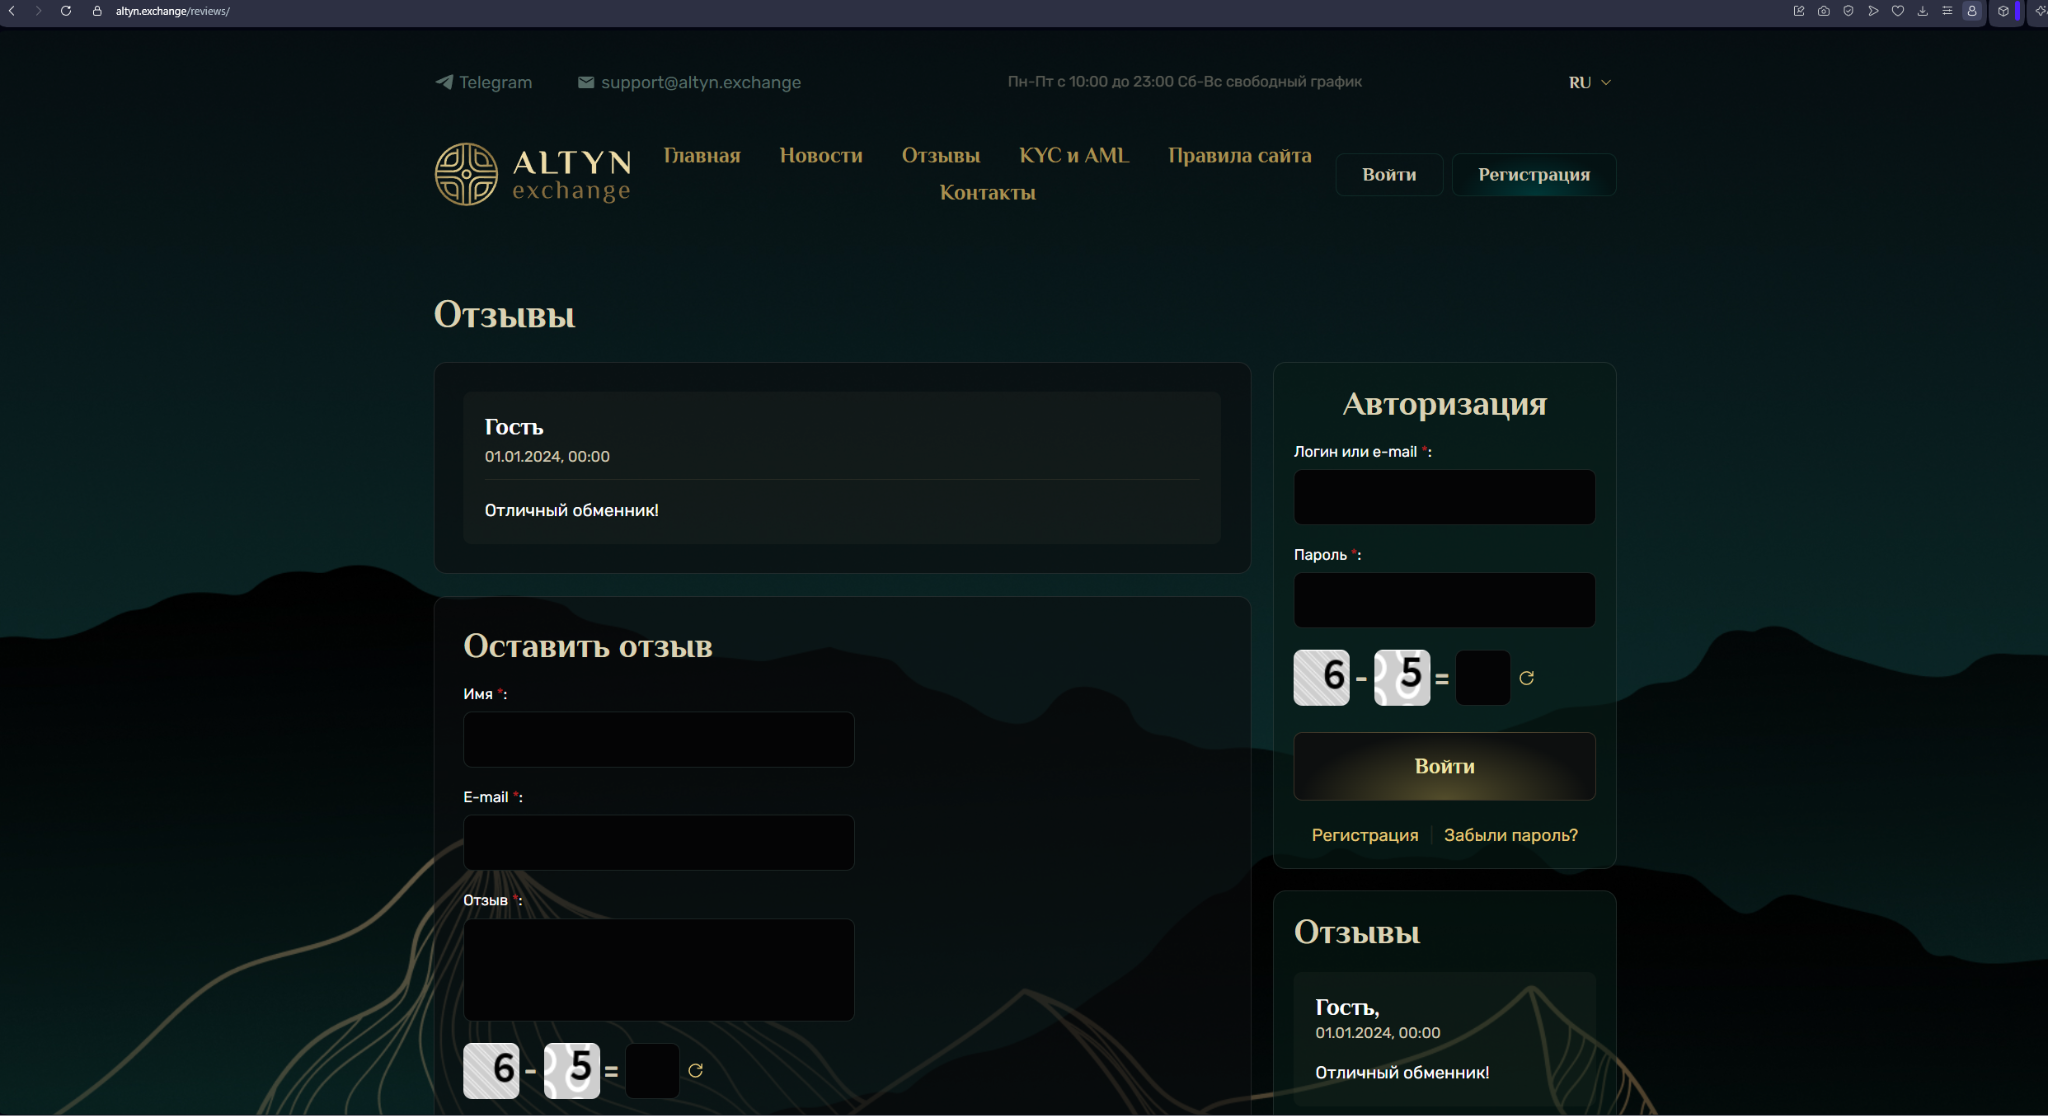This screenshot has height=1116, width=2048.
Task: Click the support email envelope icon
Action: (x=586, y=82)
